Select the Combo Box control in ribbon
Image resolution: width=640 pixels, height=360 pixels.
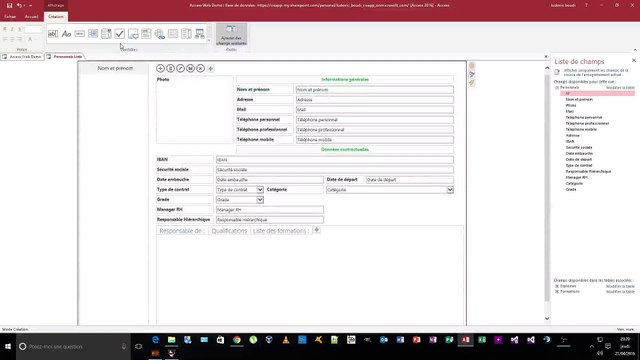coord(106,34)
